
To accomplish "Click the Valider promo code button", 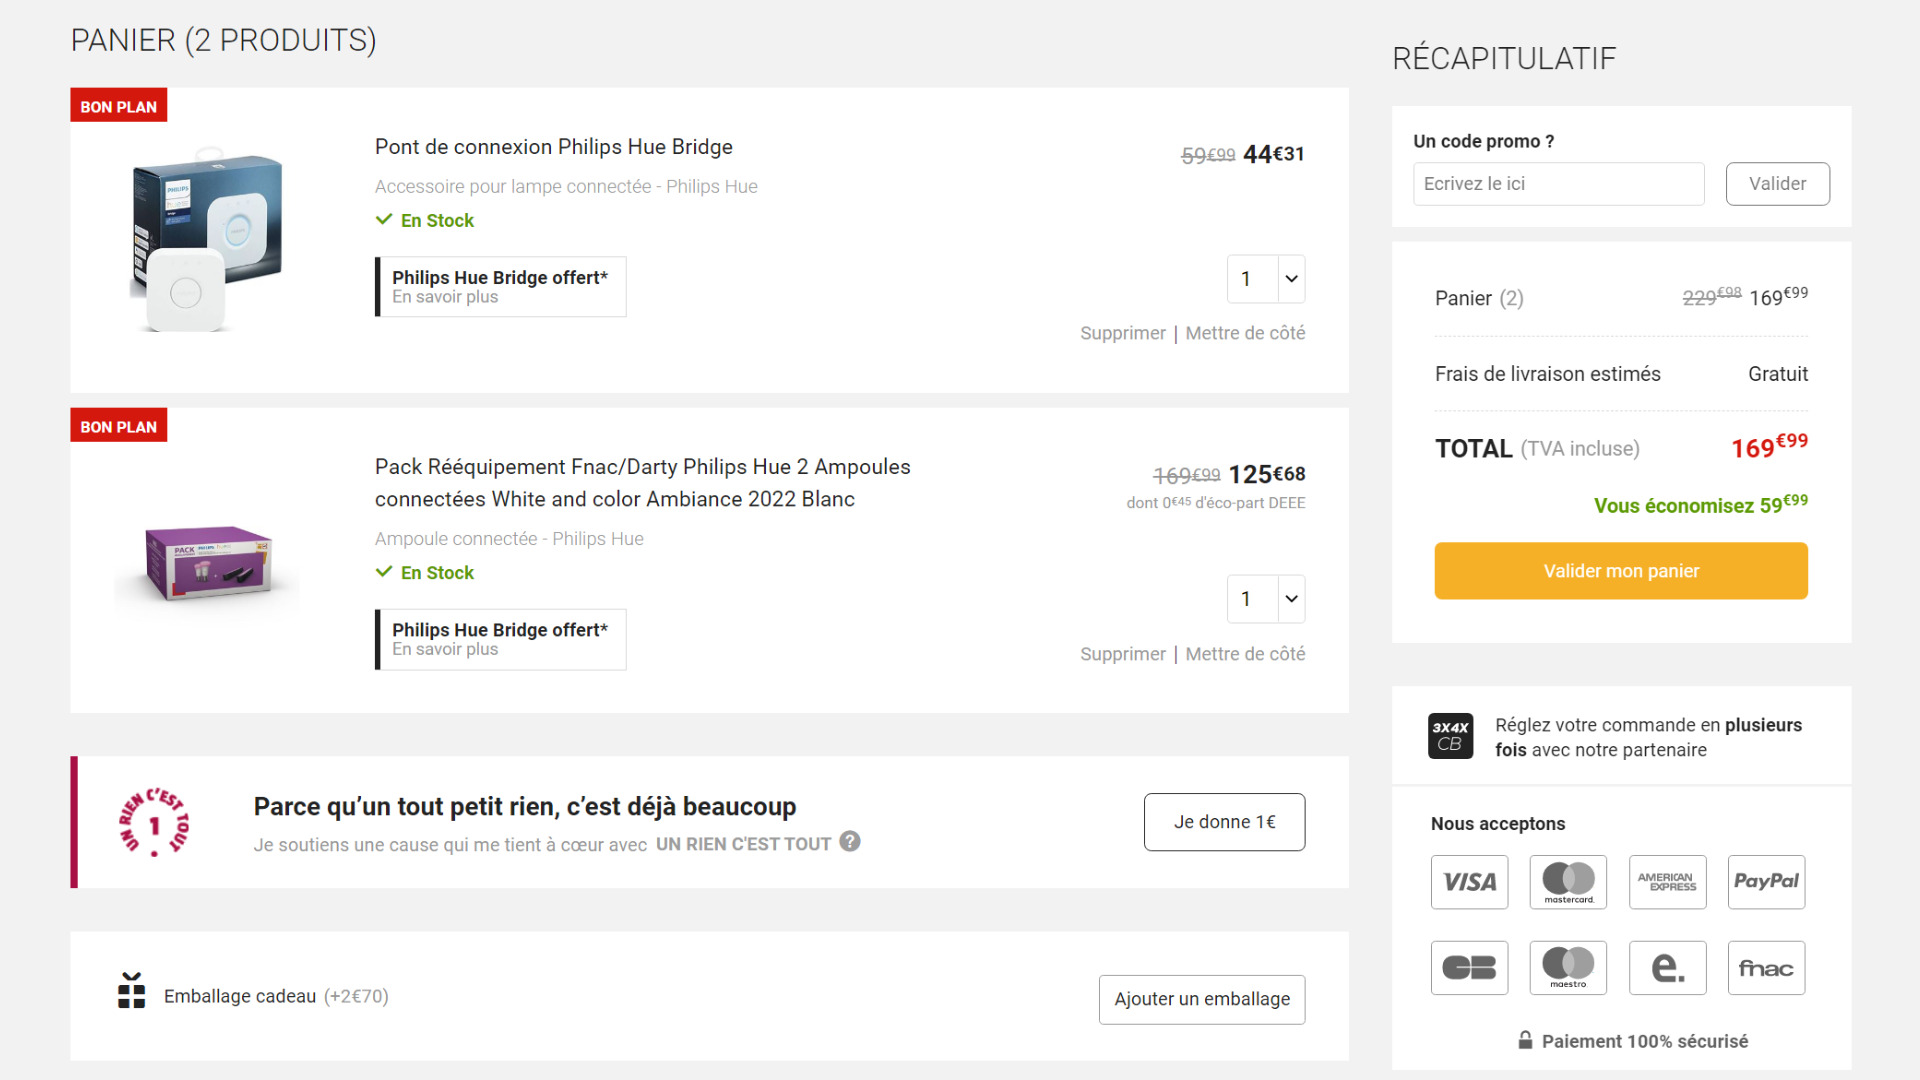I will click(x=1777, y=184).
